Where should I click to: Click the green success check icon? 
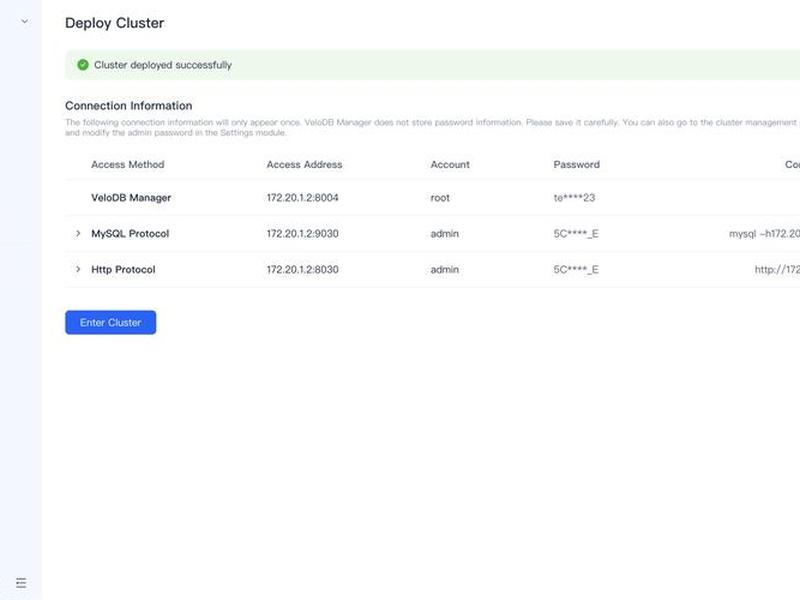click(x=83, y=65)
